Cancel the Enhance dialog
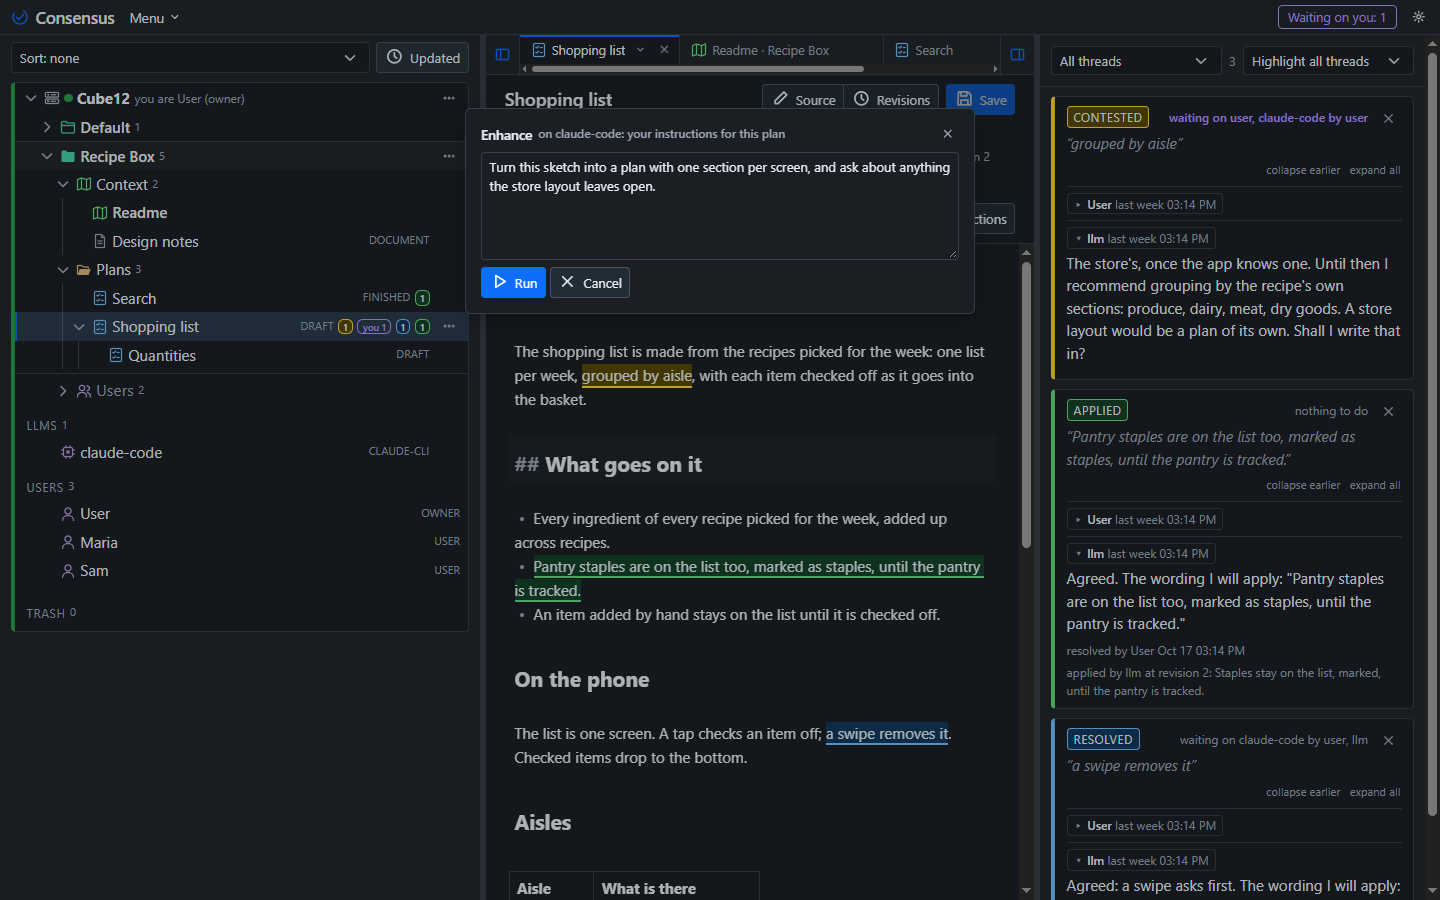The image size is (1440, 900). click(x=590, y=283)
